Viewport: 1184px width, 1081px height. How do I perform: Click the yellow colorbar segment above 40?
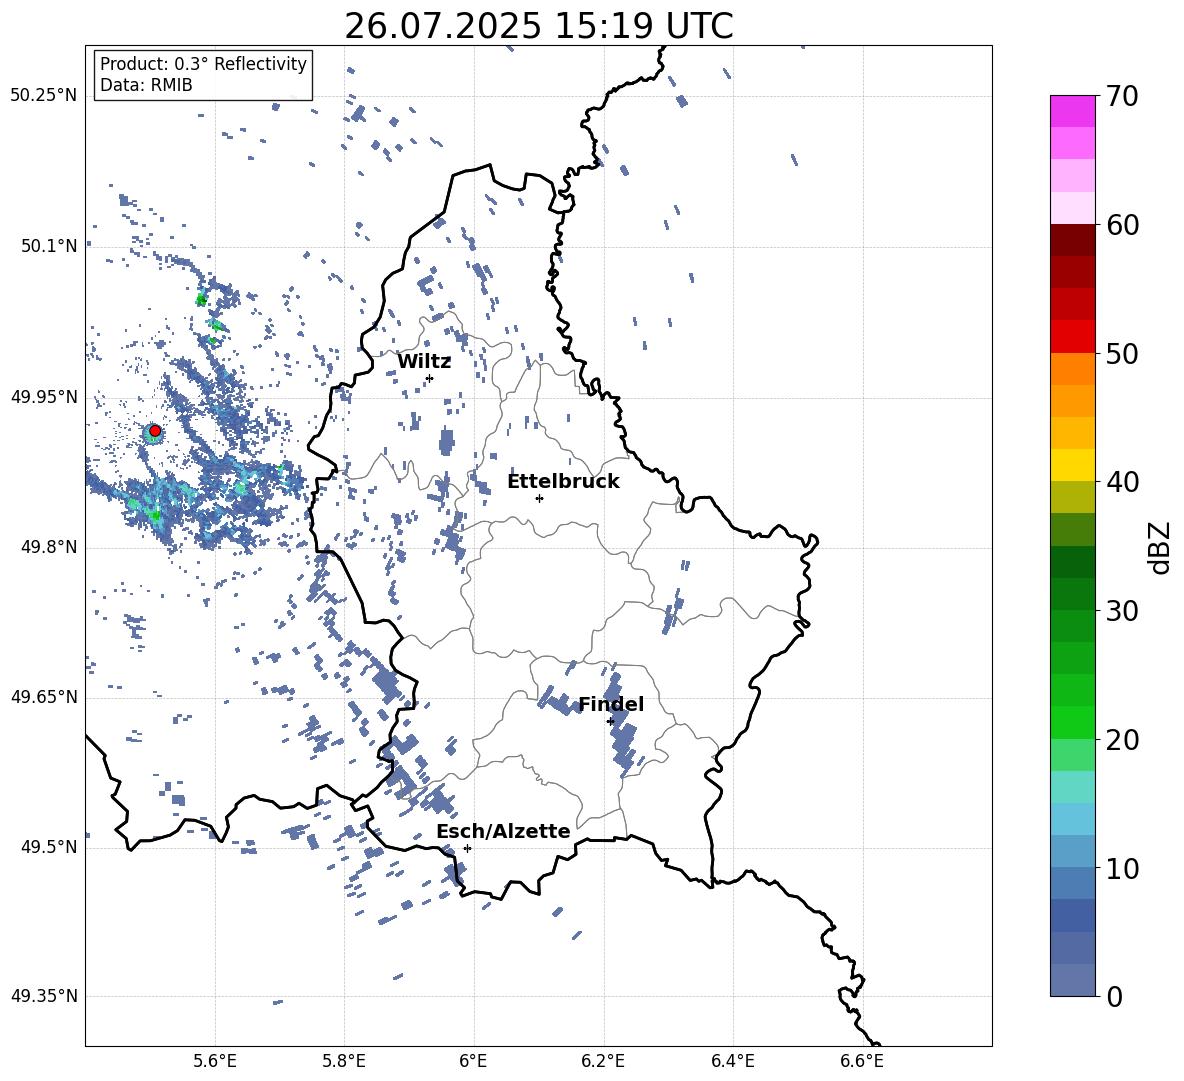pos(1073,465)
